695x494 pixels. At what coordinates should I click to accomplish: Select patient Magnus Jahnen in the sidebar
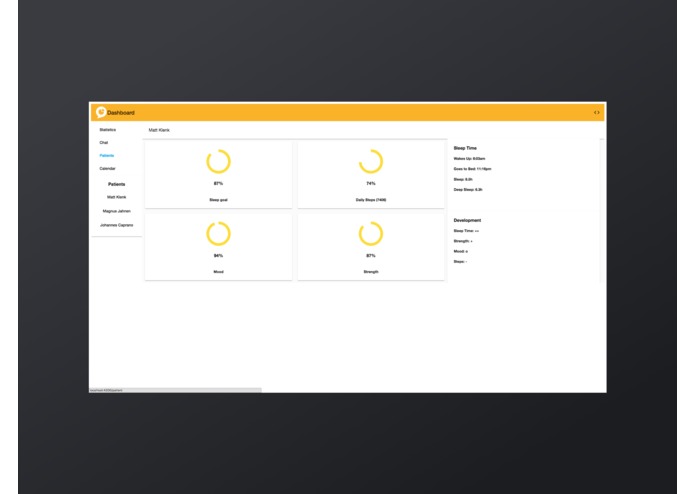(117, 211)
